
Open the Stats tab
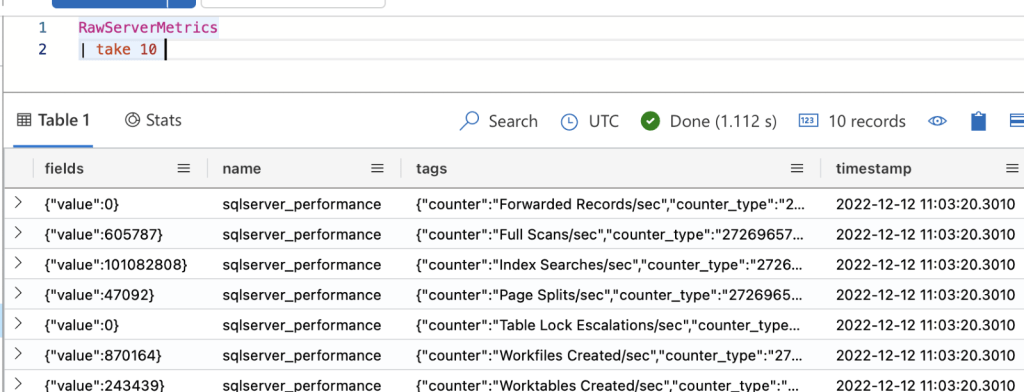point(153,120)
